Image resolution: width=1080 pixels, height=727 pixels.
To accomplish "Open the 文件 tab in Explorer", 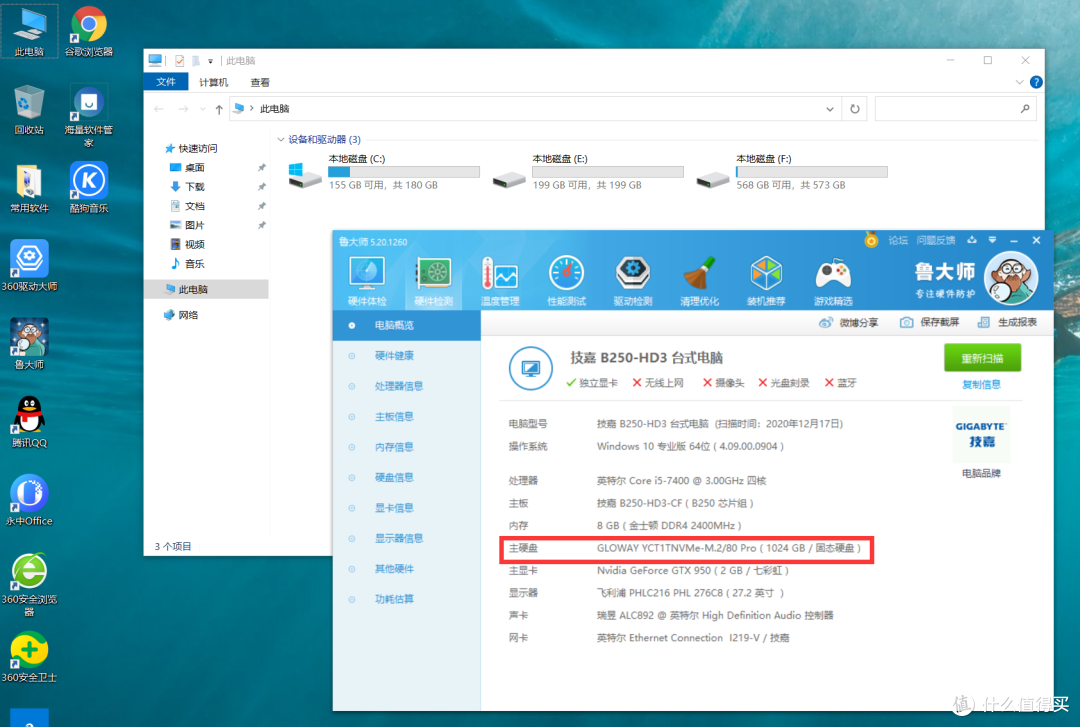I will (x=166, y=82).
